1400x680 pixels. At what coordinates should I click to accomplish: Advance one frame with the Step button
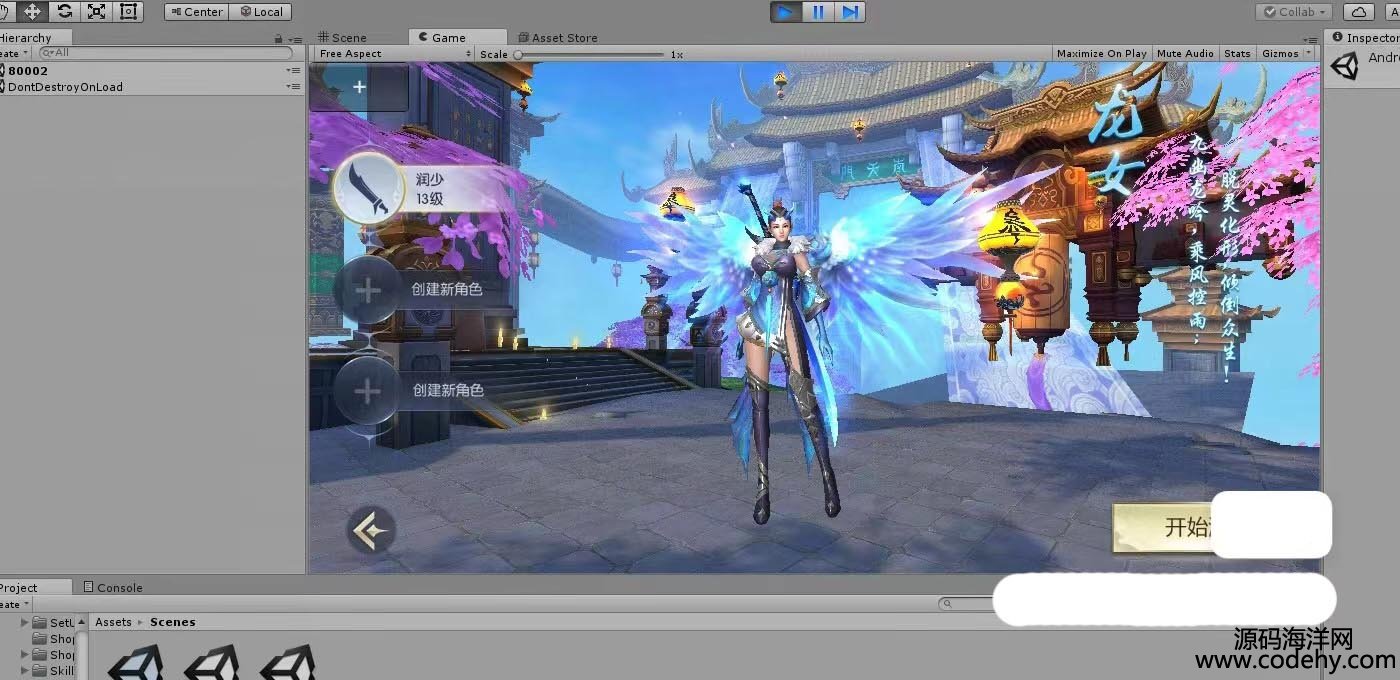click(850, 12)
